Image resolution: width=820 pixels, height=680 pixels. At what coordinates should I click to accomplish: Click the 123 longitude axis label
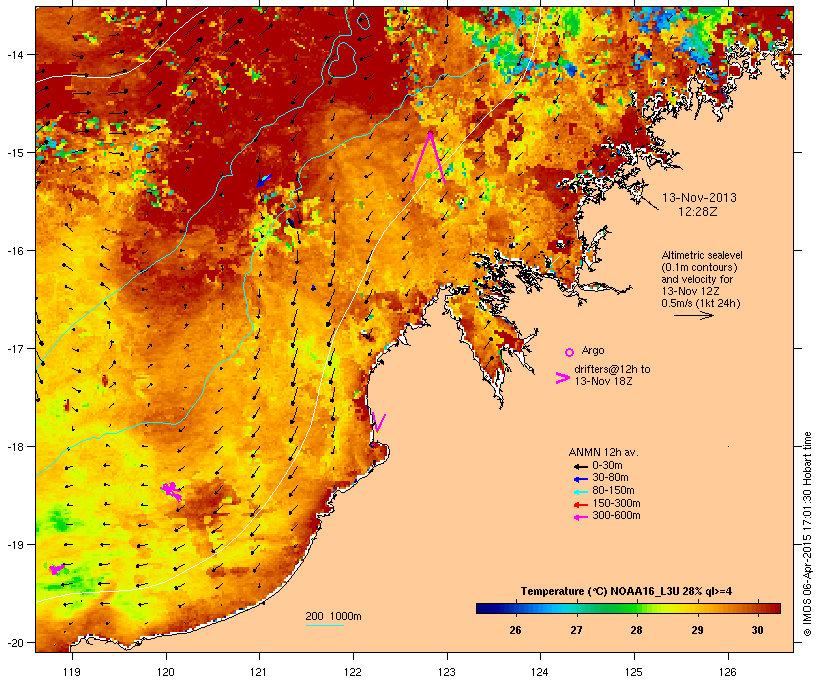coord(447,672)
